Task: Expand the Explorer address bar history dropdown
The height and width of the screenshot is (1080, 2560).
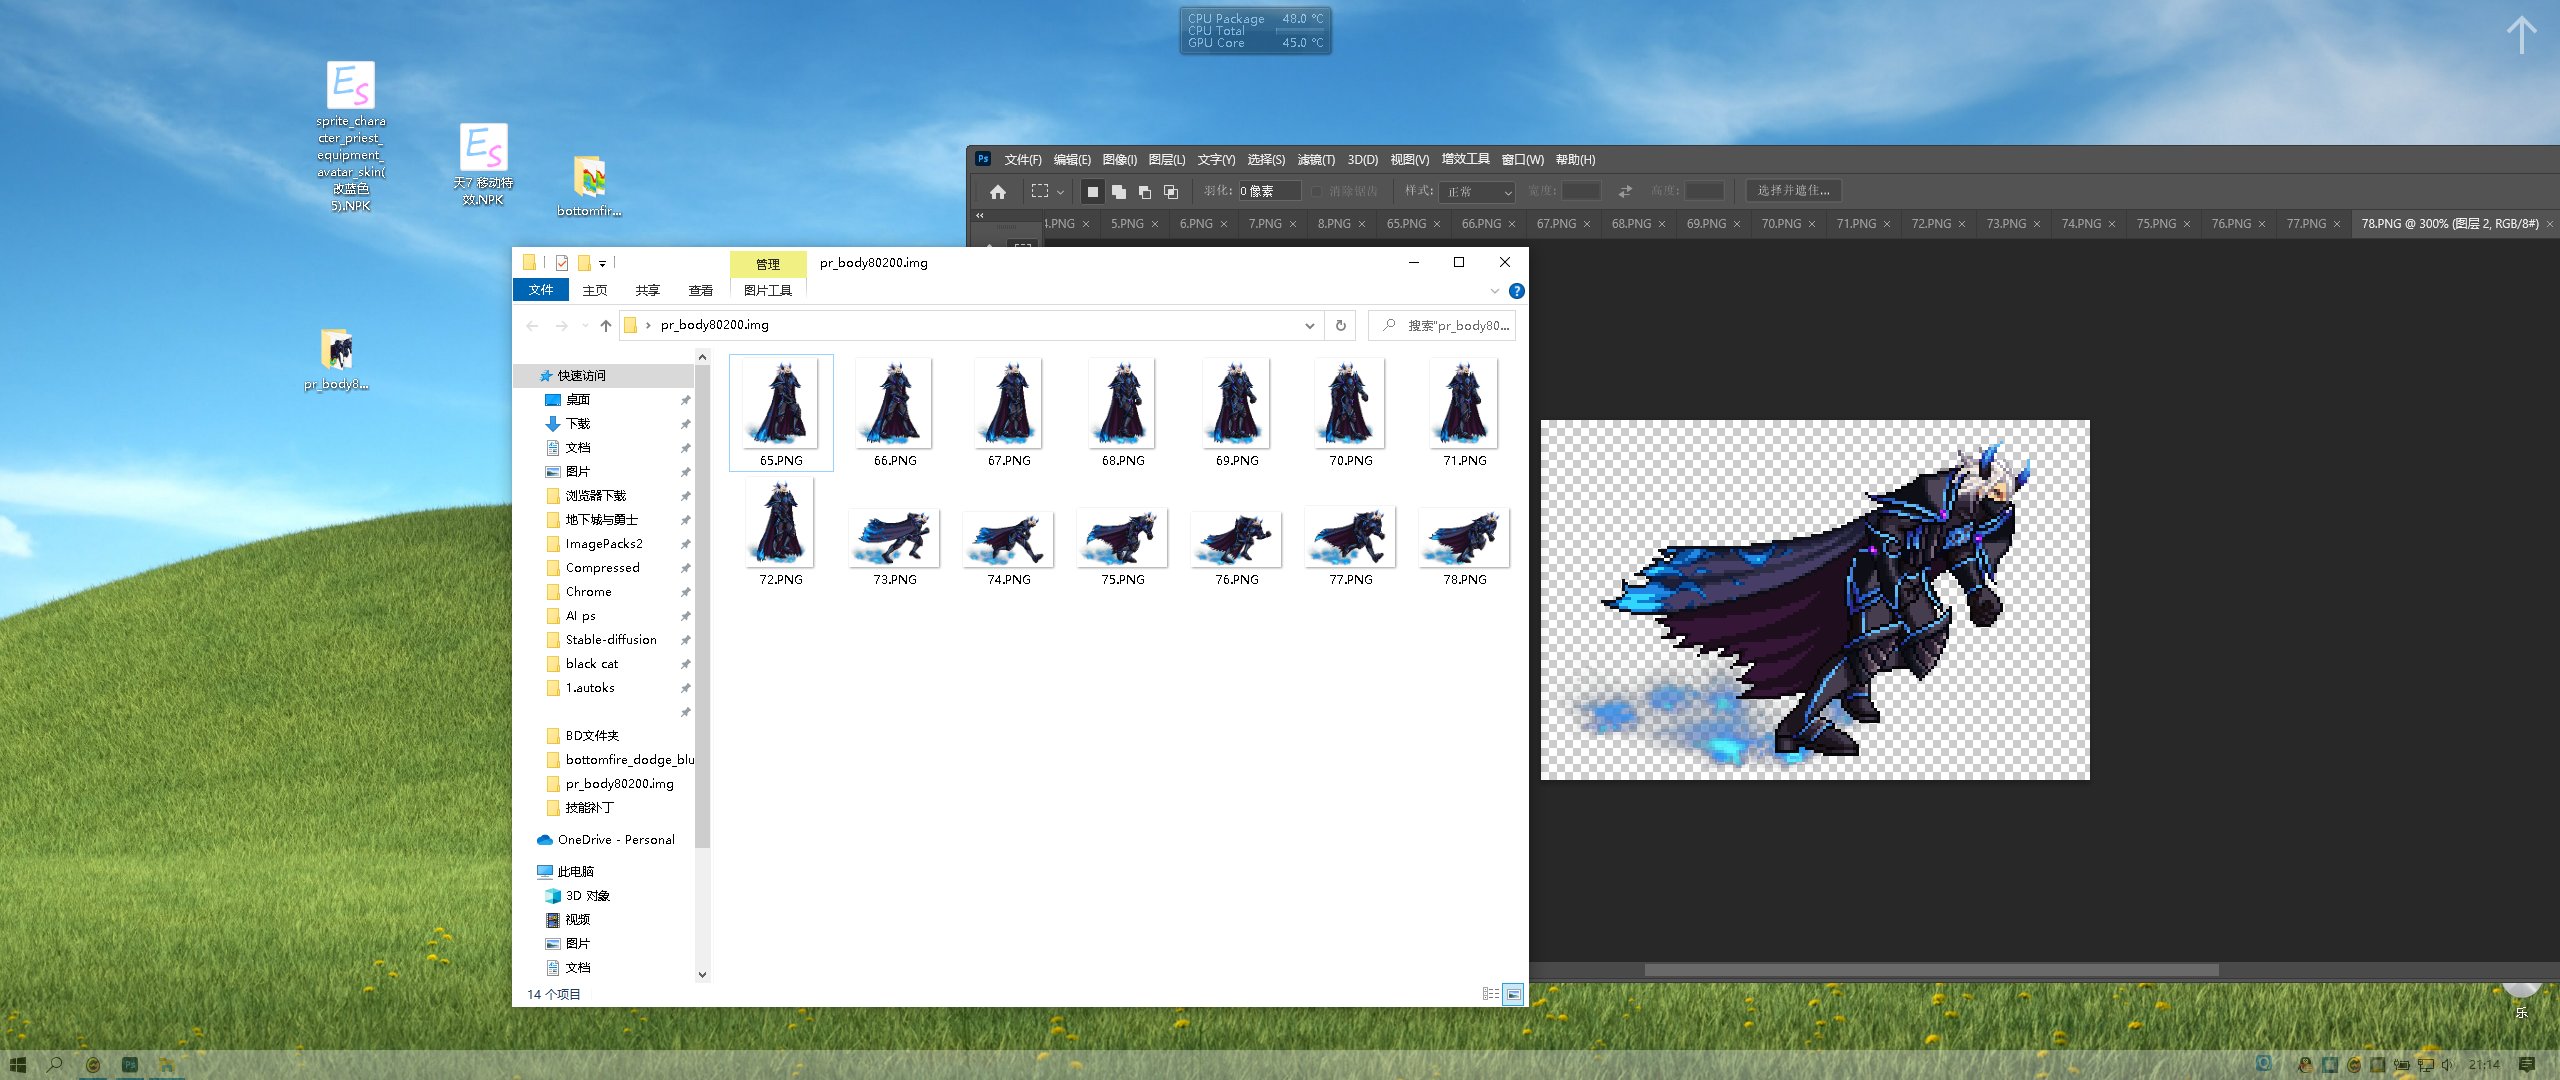Action: tap(1309, 326)
